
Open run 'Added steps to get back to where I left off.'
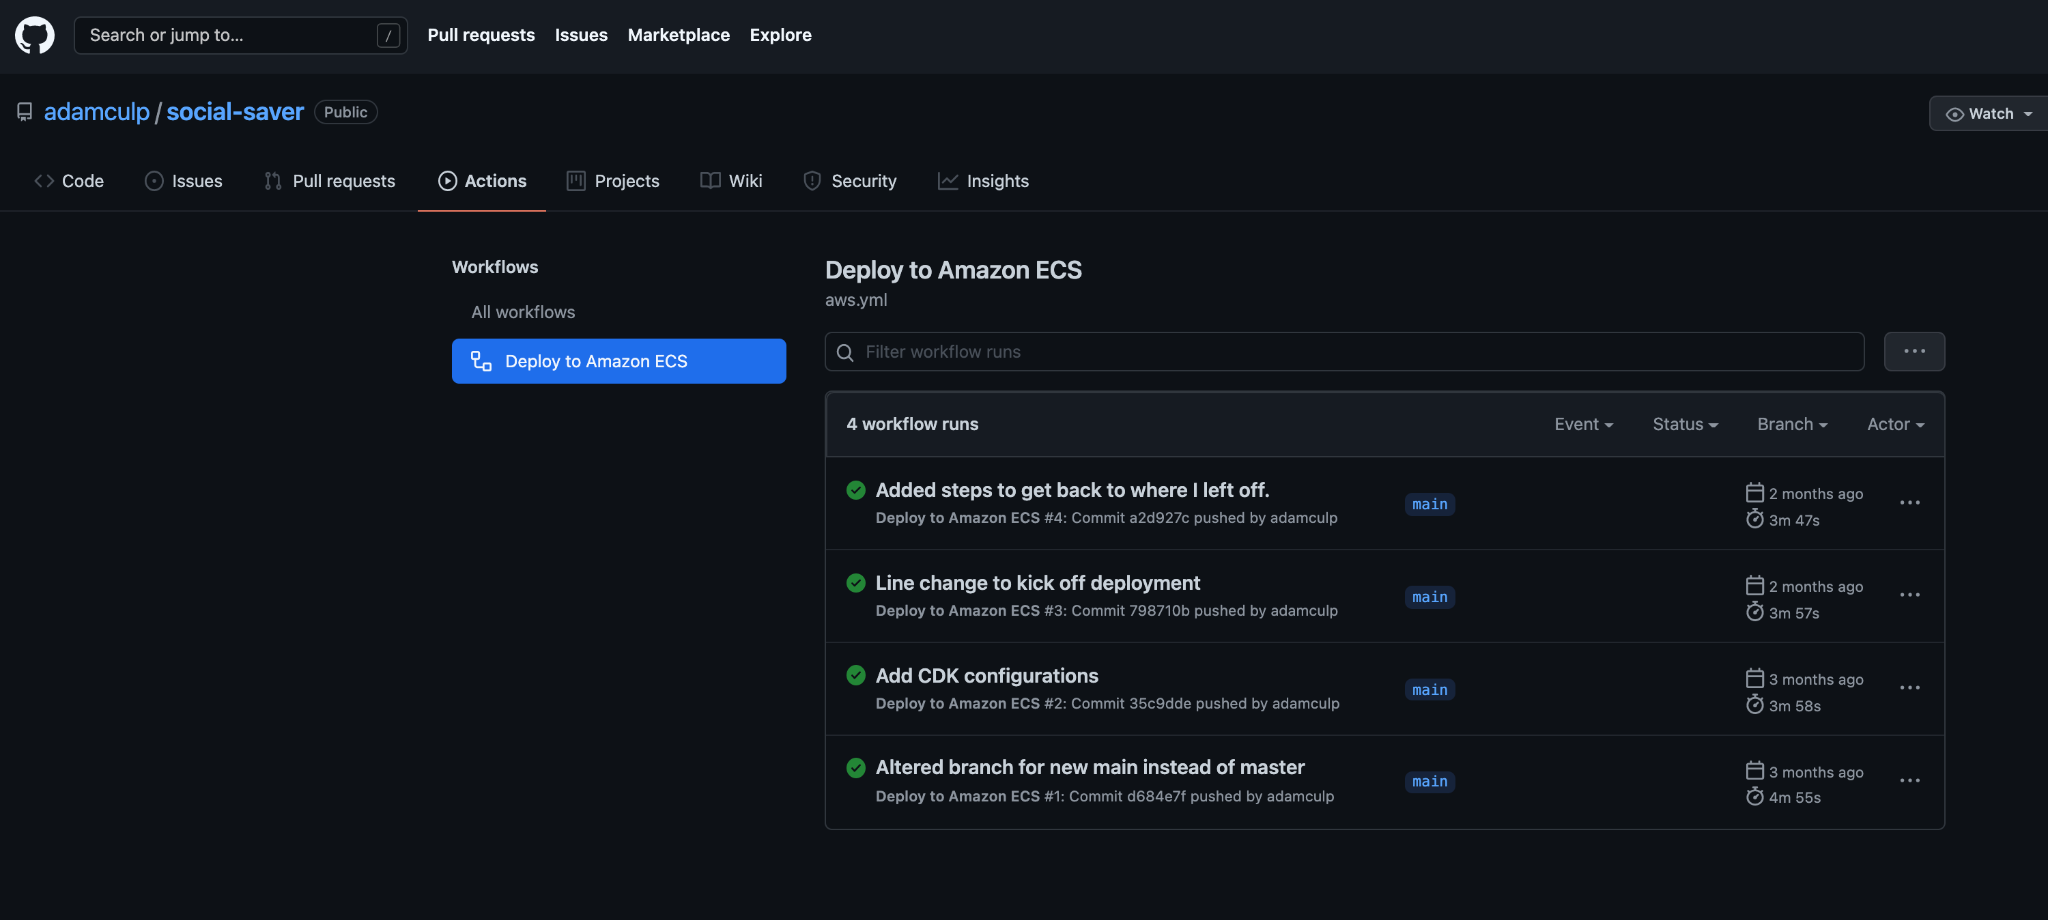click(x=1072, y=490)
